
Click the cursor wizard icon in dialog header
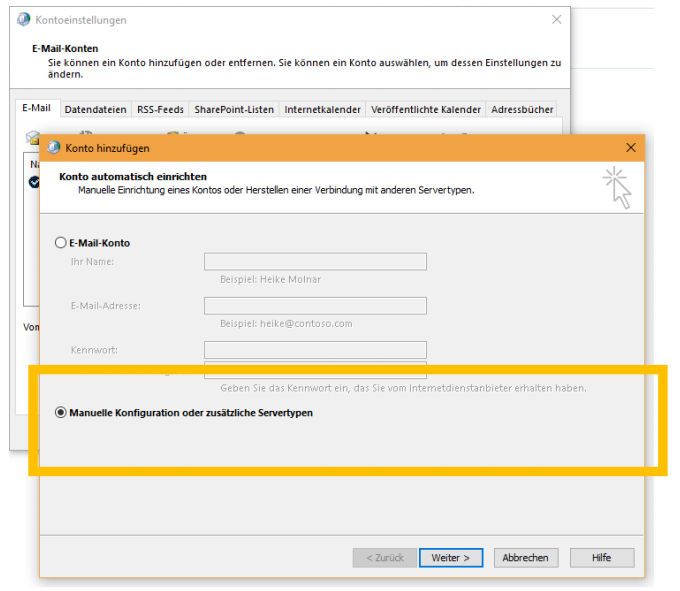pos(618,188)
